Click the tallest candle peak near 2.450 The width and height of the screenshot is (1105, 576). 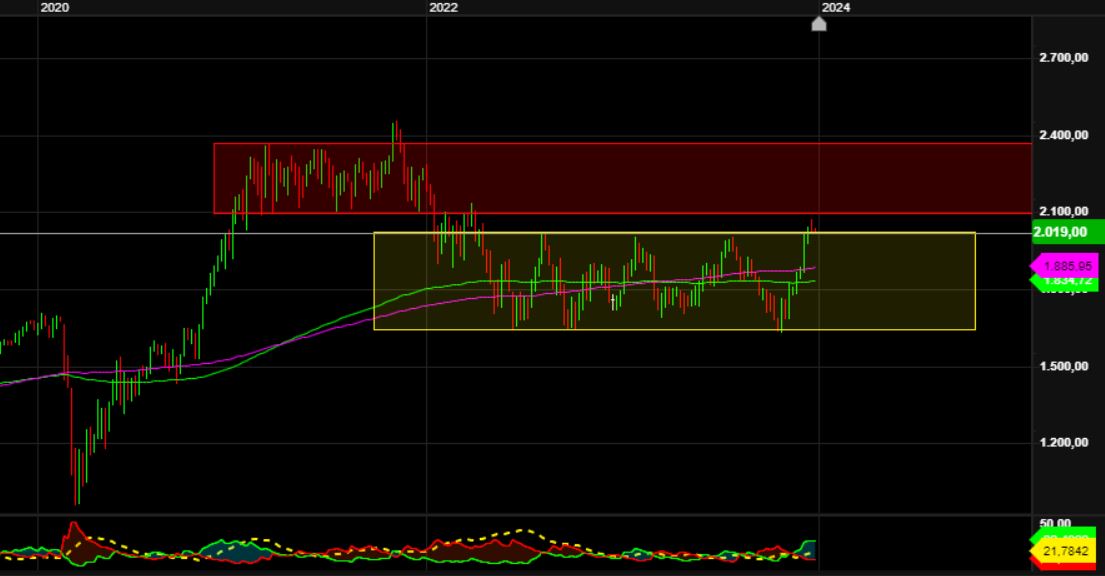tap(395, 120)
